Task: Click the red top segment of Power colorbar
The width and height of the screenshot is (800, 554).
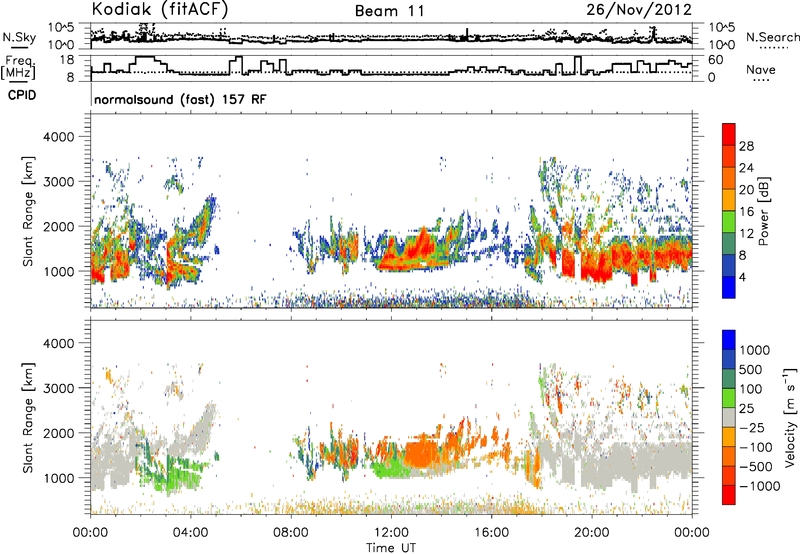Action: click(x=729, y=134)
